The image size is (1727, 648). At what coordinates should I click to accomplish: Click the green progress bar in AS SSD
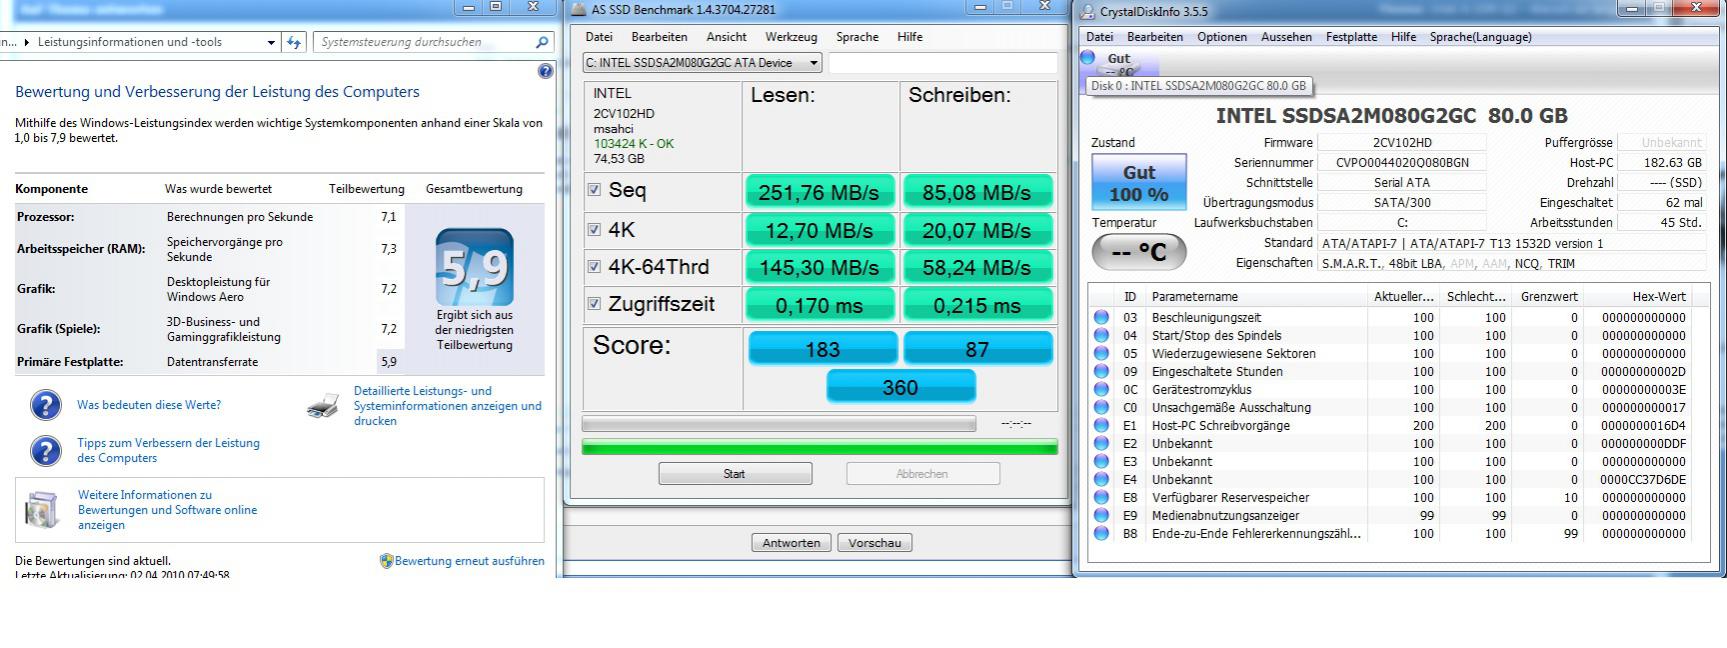click(x=820, y=447)
